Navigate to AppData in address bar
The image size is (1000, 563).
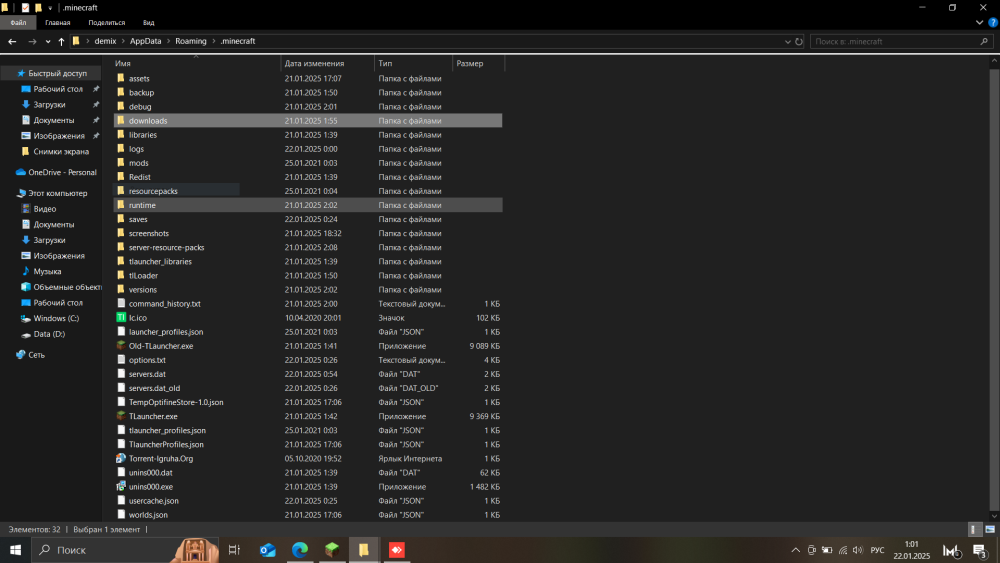click(x=145, y=41)
